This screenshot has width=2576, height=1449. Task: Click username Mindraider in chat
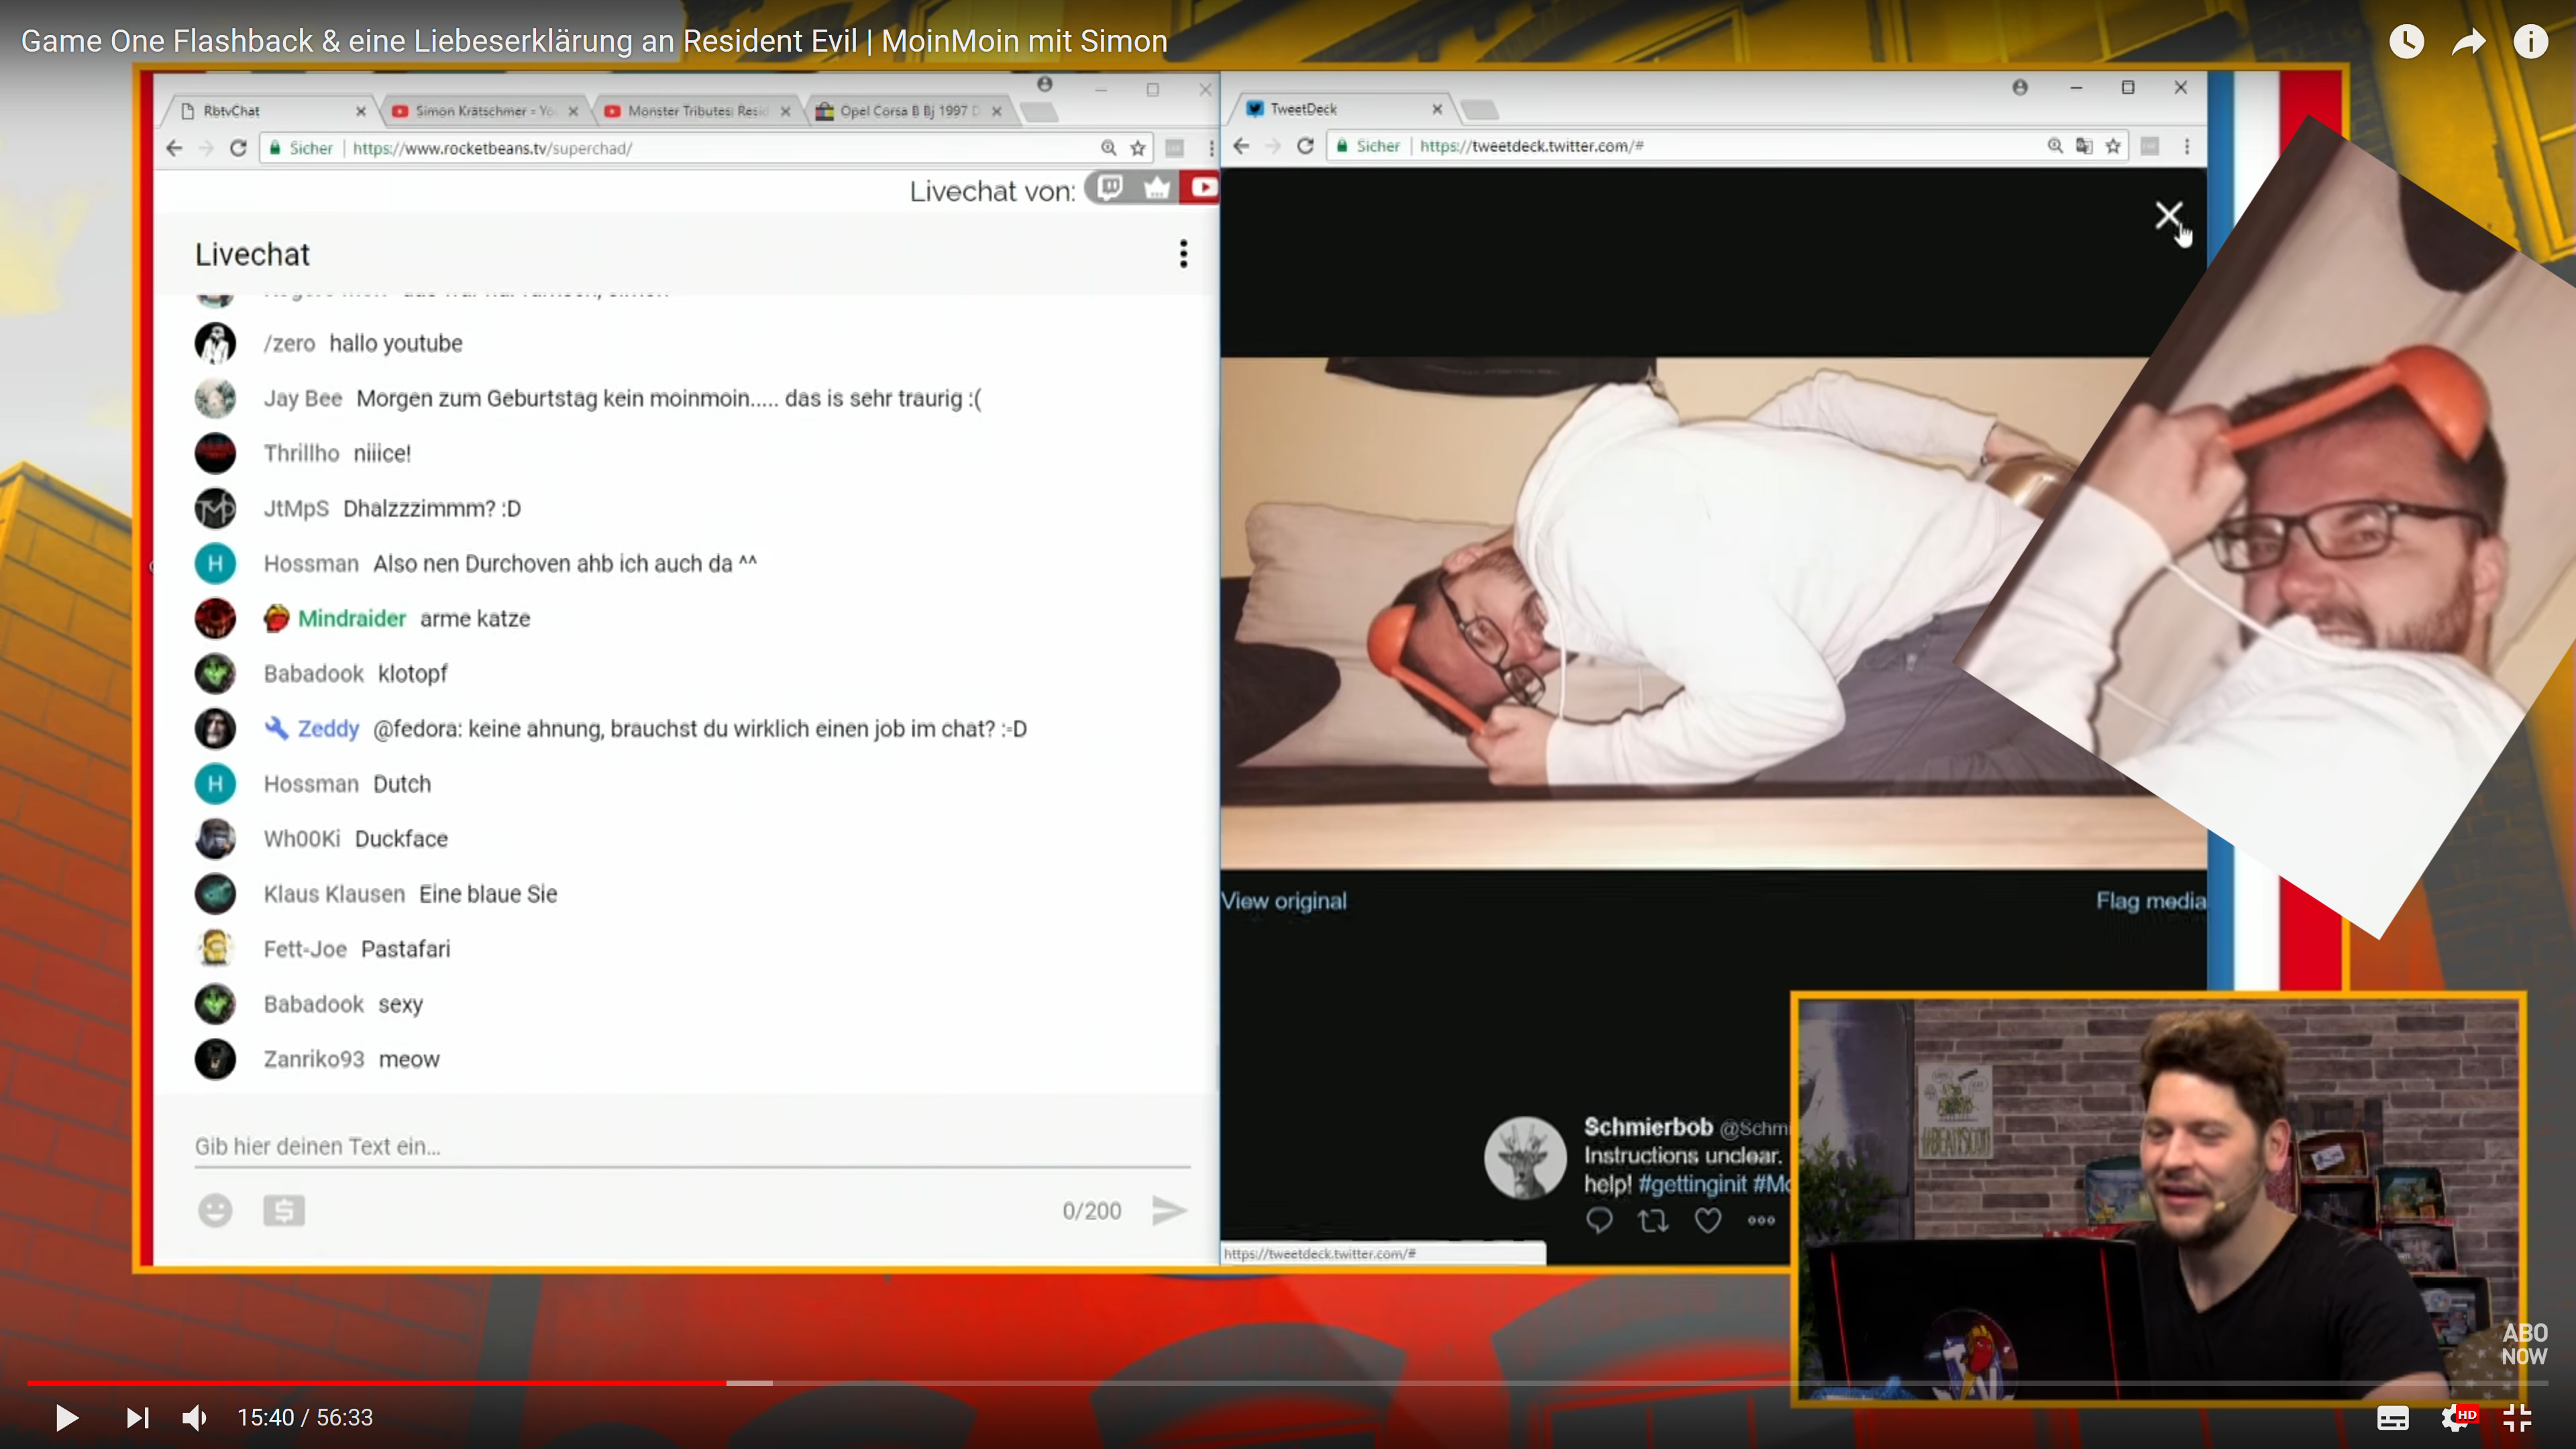coord(352,619)
